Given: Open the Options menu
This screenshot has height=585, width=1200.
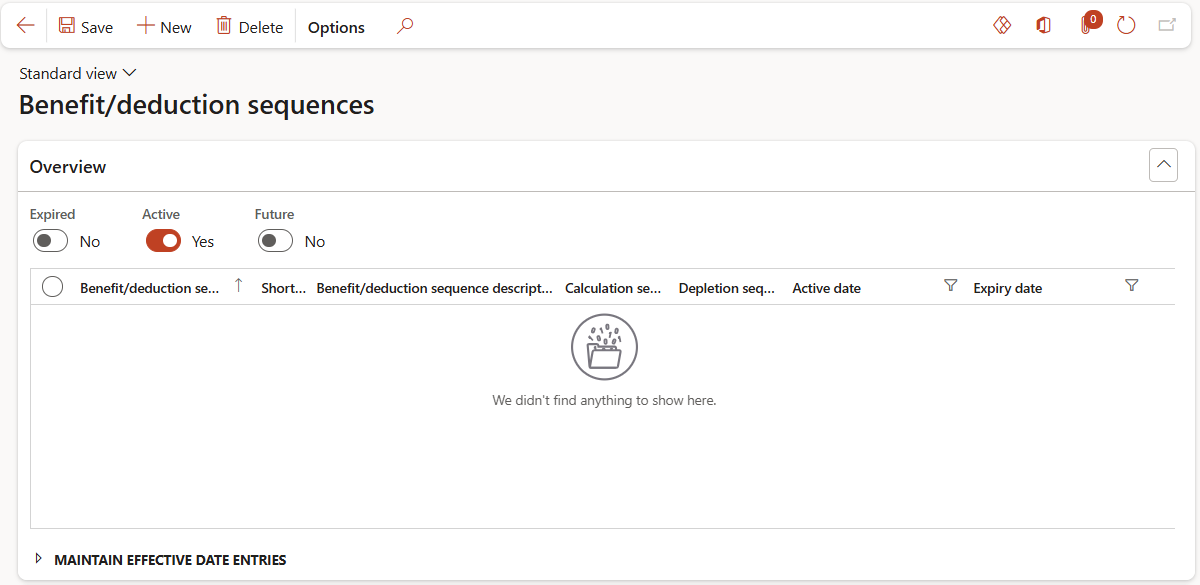Looking at the screenshot, I should [336, 27].
